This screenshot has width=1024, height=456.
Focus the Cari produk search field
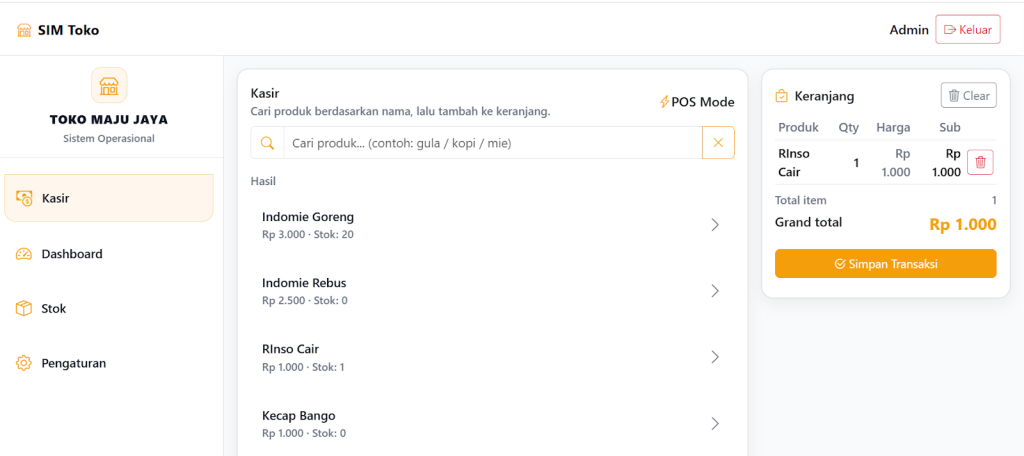(492, 143)
